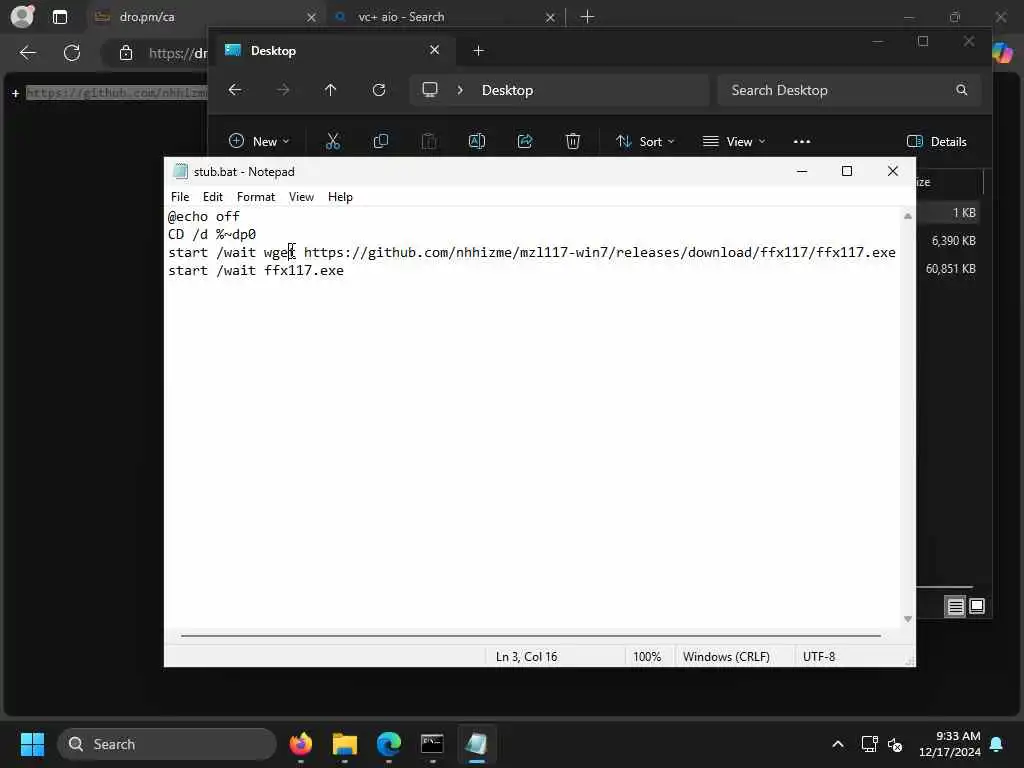Click the Rename icon in File Explorer
Image resolution: width=1024 pixels, height=768 pixels.
[477, 141]
